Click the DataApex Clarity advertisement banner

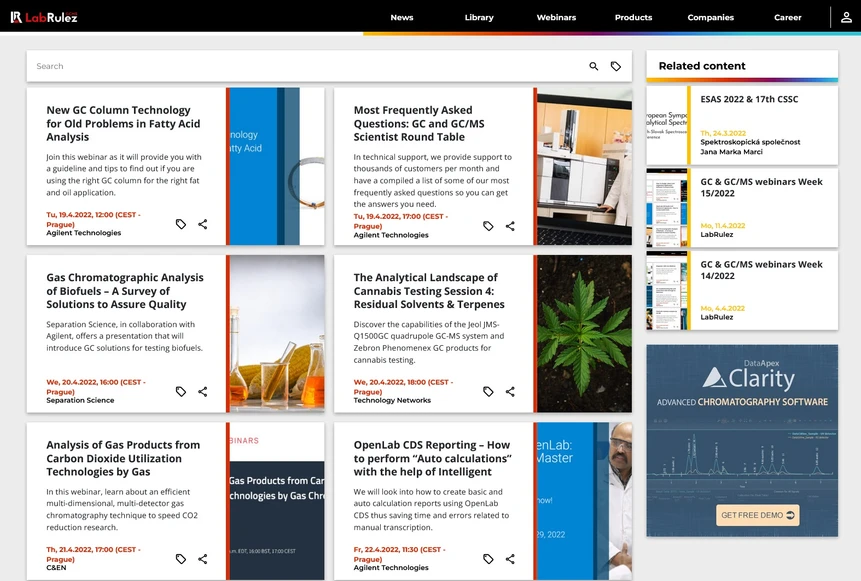coord(742,440)
